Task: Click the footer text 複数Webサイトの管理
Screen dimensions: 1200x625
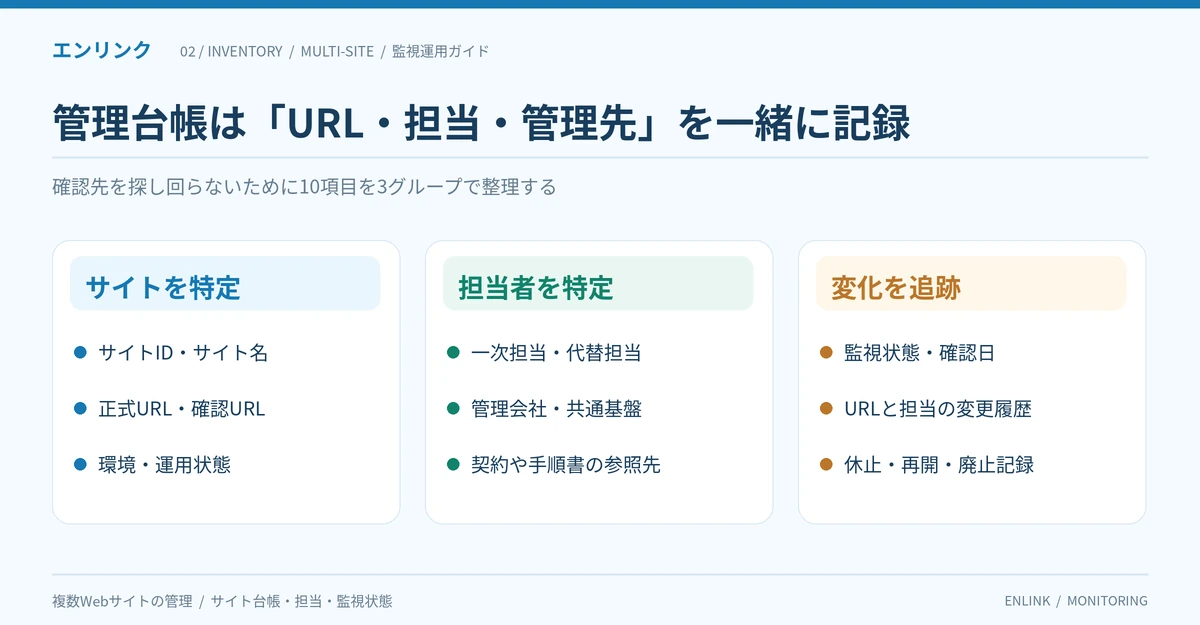Action: coord(122,601)
